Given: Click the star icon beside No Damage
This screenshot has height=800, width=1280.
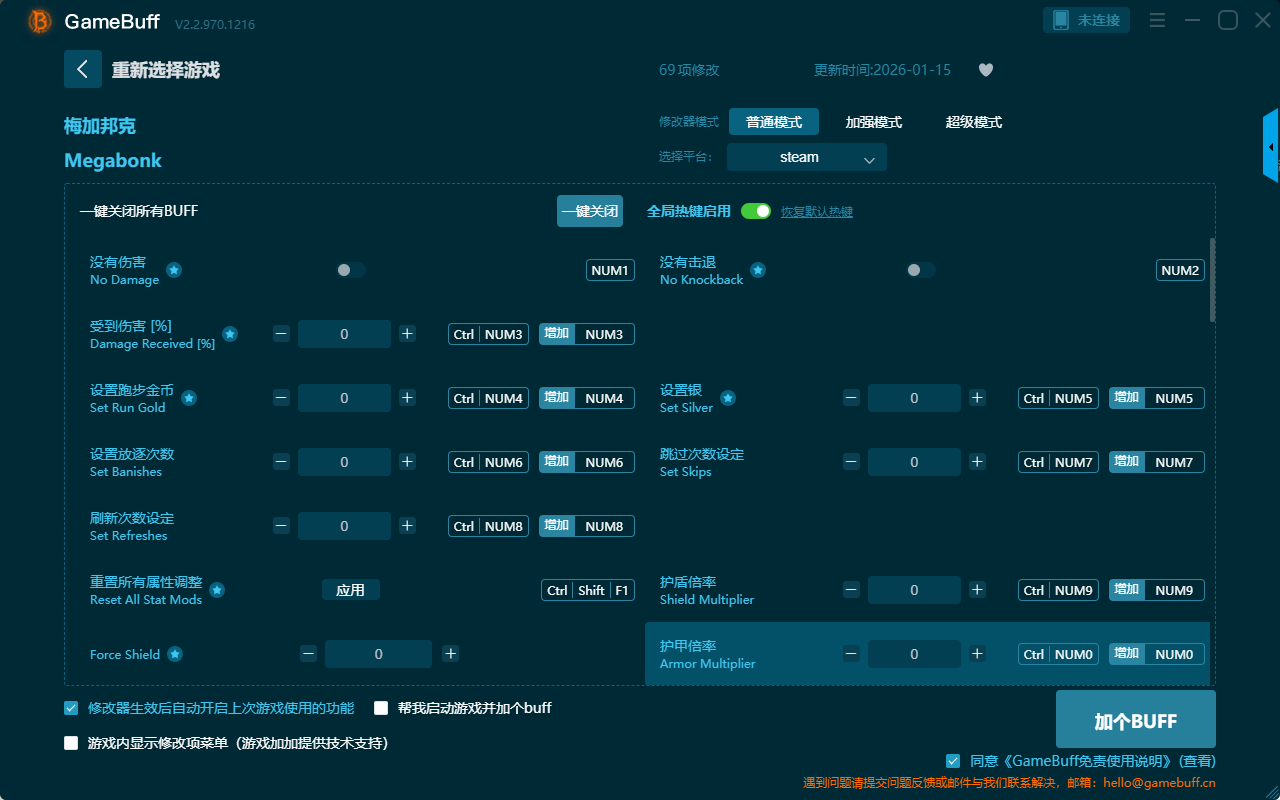Looking at the screenshot, I should (174, 270).
